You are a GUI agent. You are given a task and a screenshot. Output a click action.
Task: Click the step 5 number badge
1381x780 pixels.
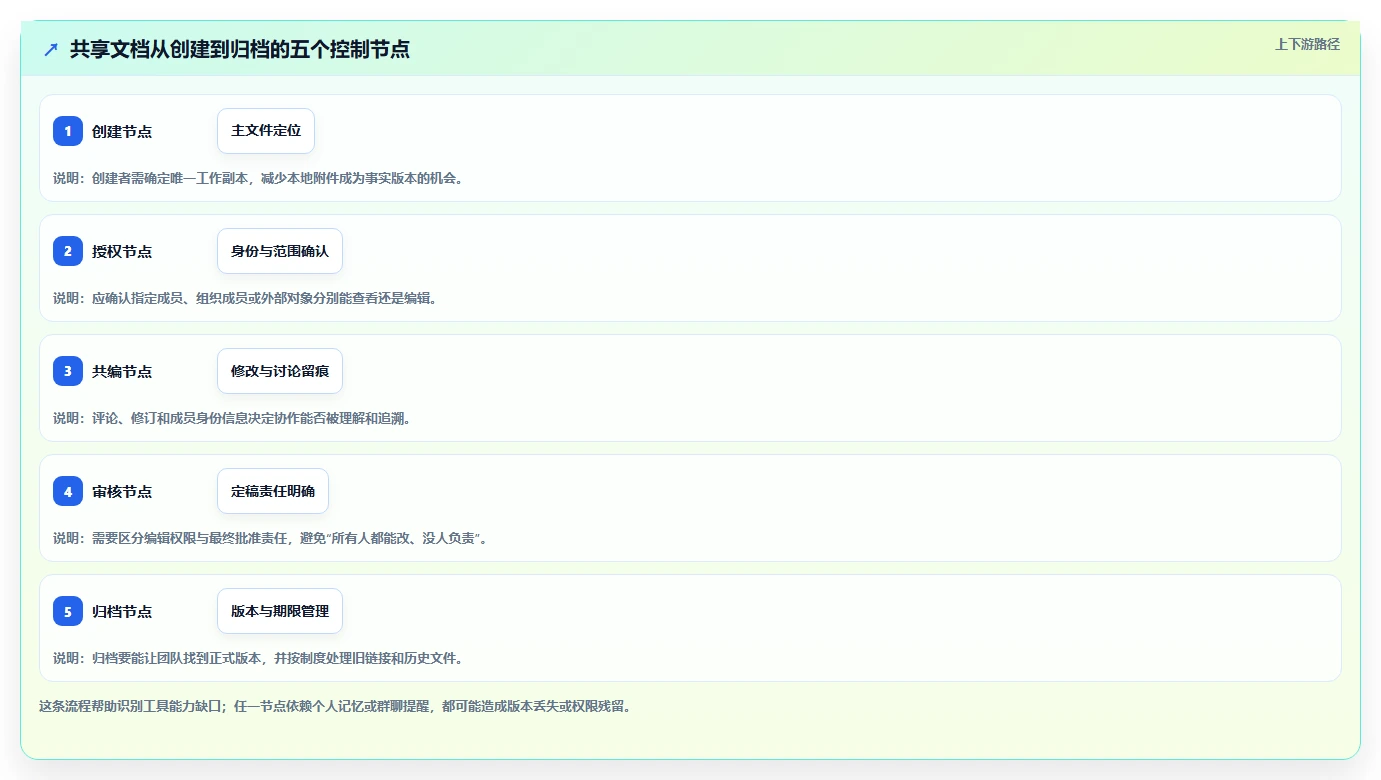coord(68,611)
